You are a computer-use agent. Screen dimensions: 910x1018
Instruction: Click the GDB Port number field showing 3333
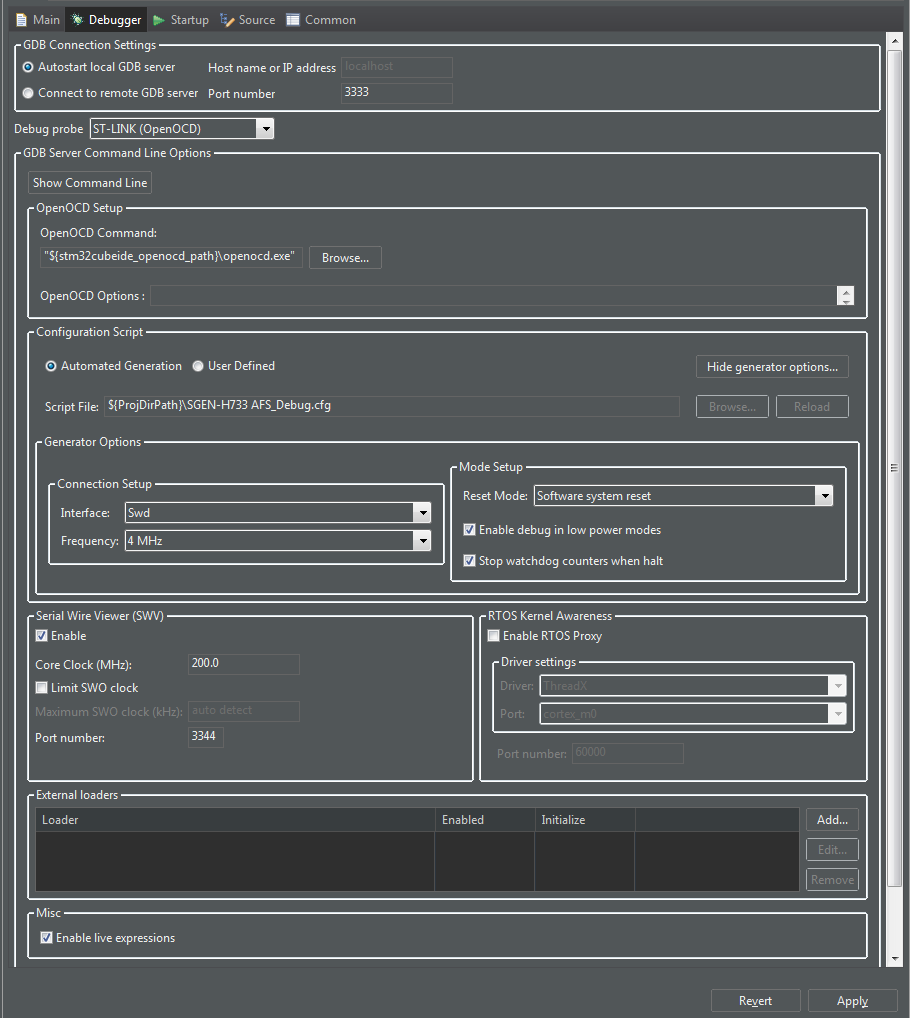coord(396,91)
